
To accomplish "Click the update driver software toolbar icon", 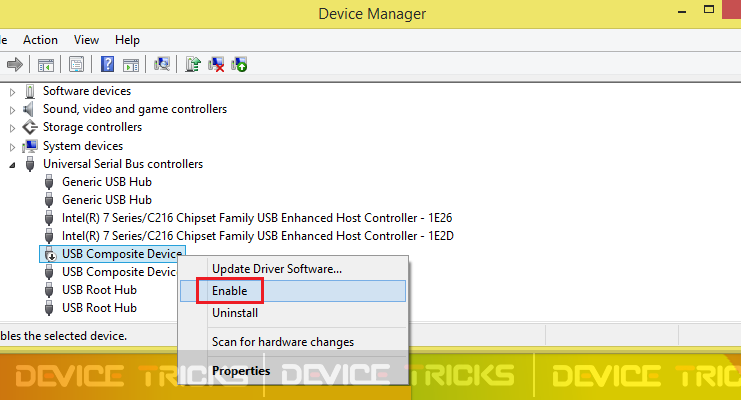I will (192, 64).
